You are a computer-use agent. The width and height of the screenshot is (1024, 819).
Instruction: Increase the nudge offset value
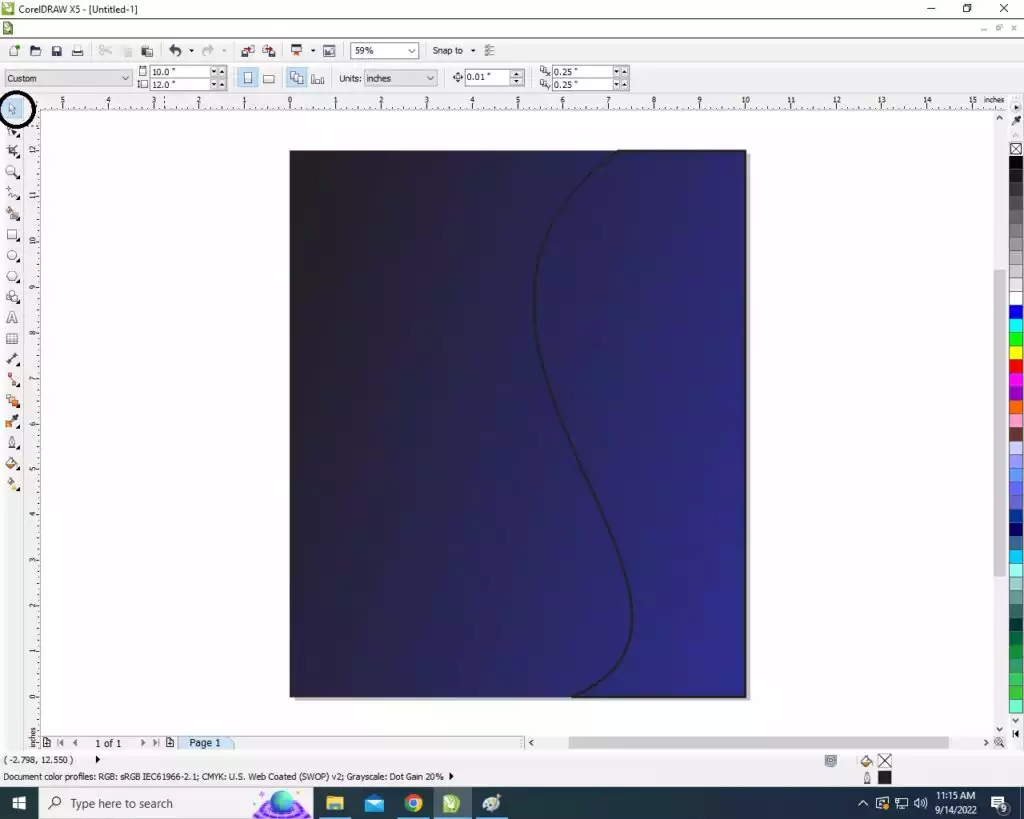(517, 74)
